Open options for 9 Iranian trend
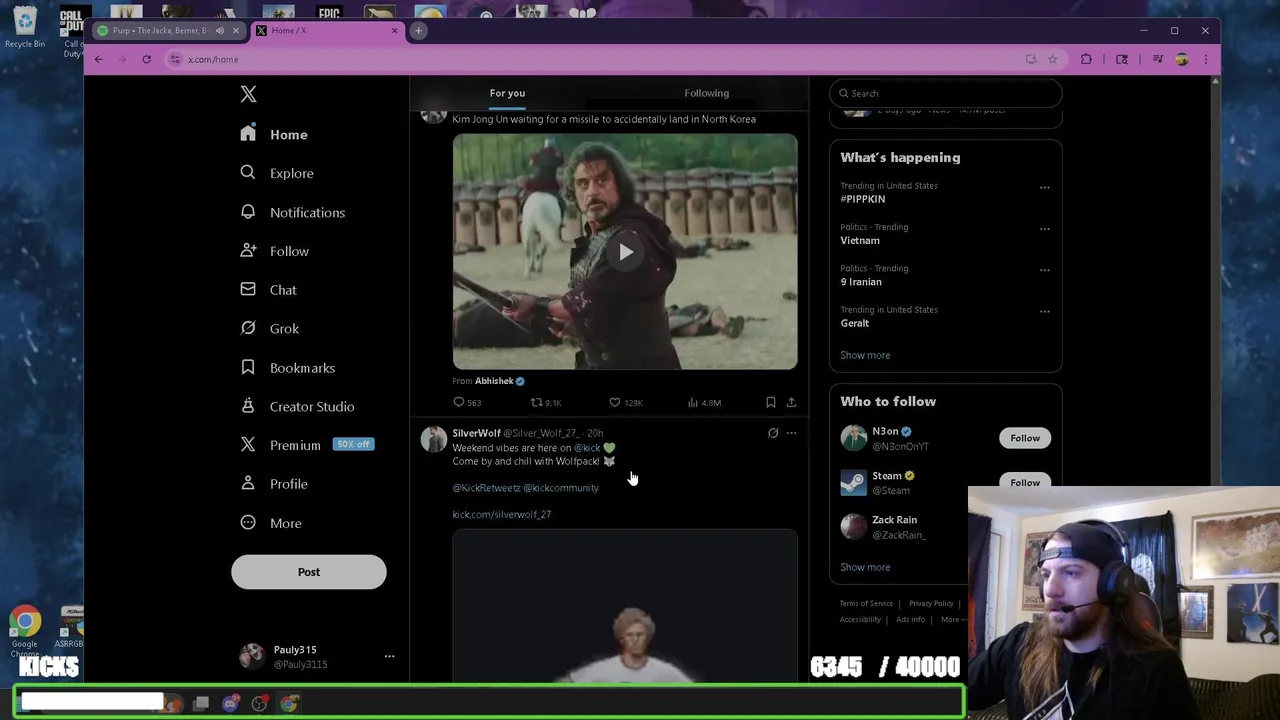Image resolution: width=1280 pixels, height=720 pixels. click(1044, 270)
